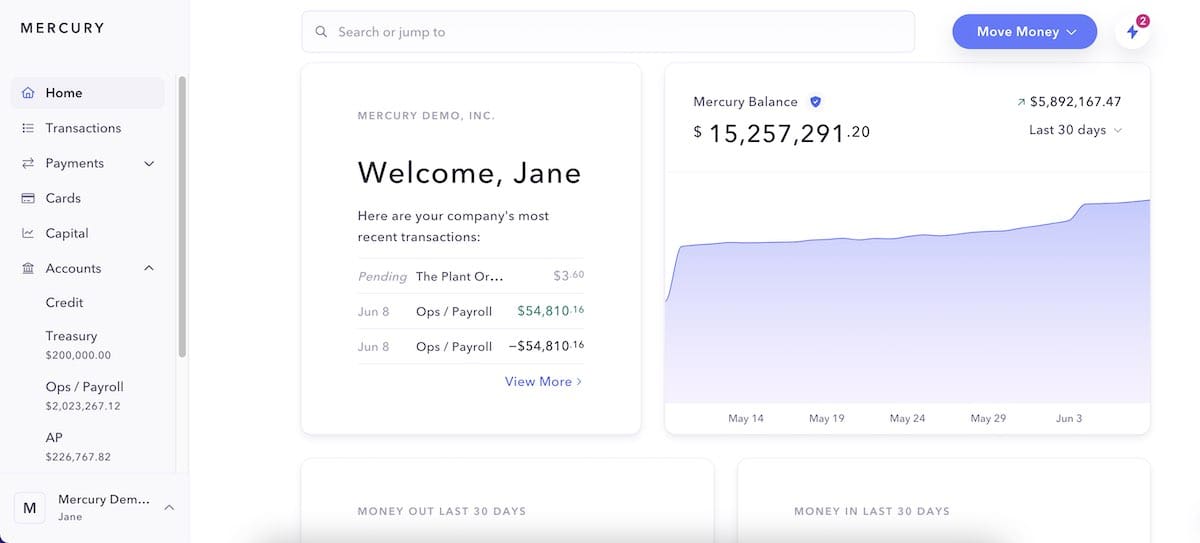Collapse the Accounts section chevron
The height and width of the screenshot is (543, 1200).
point(150,268)
